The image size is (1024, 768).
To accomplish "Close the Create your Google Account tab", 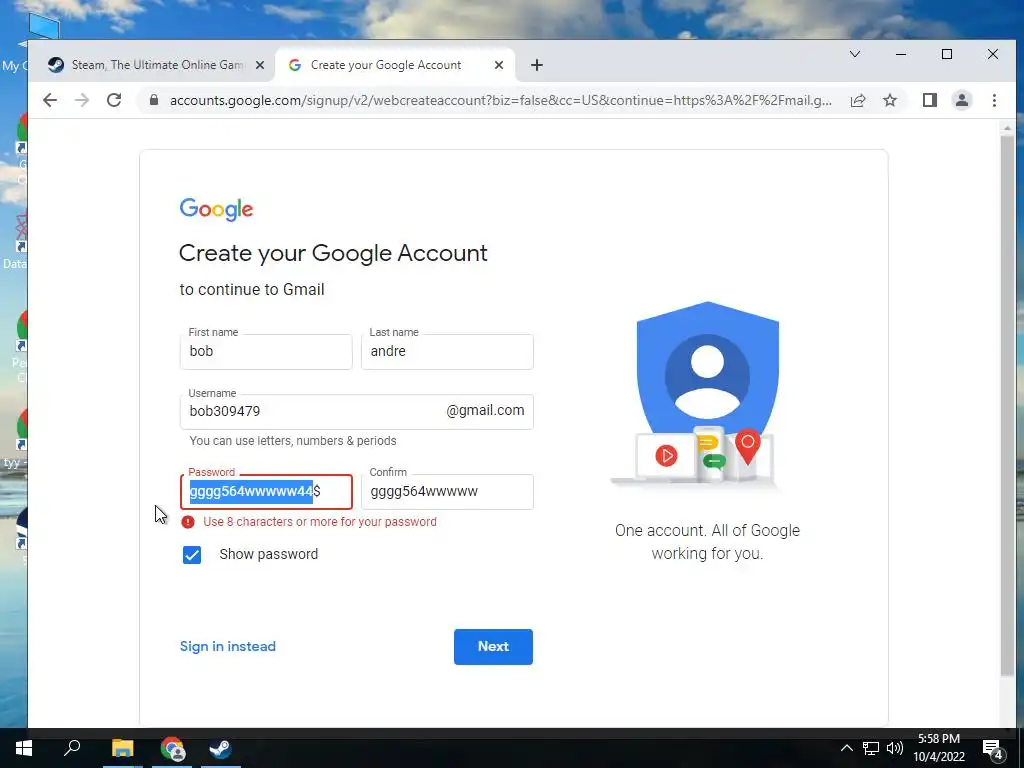I will [x=498, y=65].
